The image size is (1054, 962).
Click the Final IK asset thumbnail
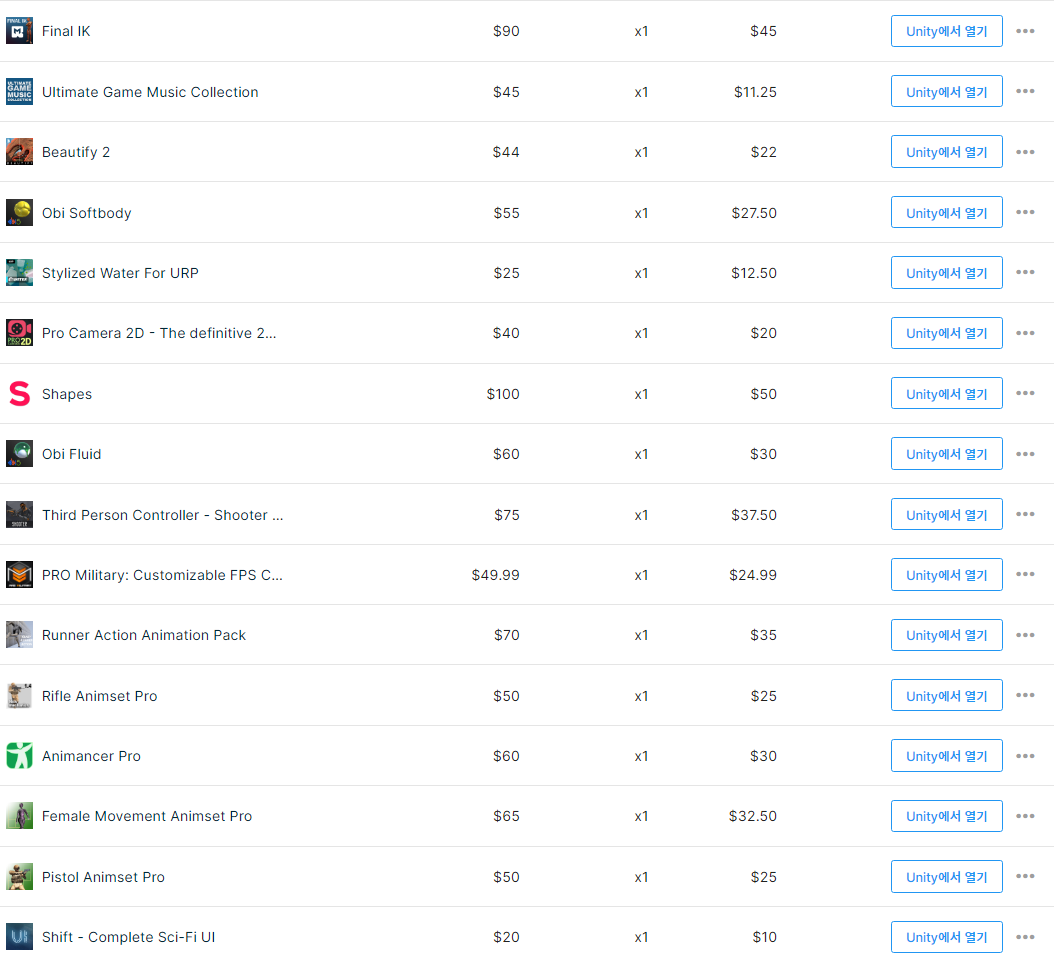tap(19, 31)
